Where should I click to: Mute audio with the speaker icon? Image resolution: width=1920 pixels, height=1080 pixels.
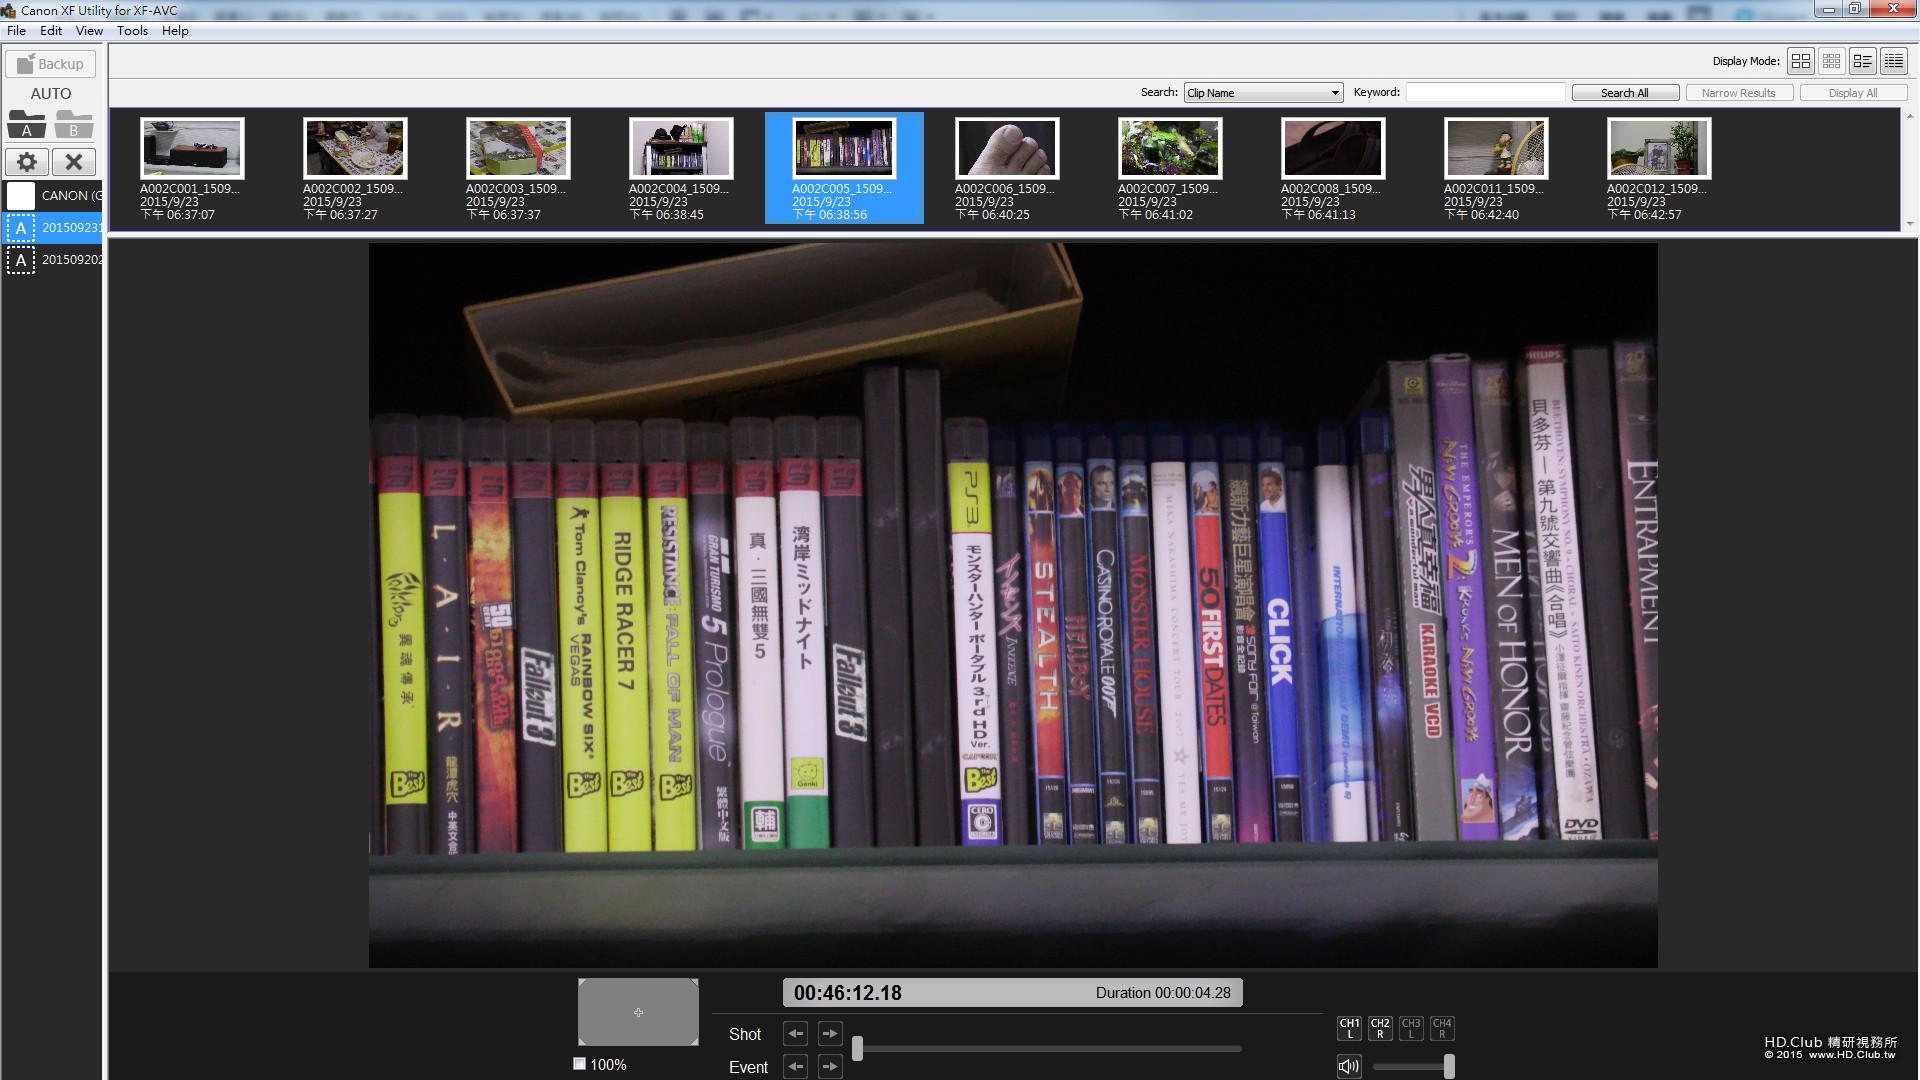1349,1066
